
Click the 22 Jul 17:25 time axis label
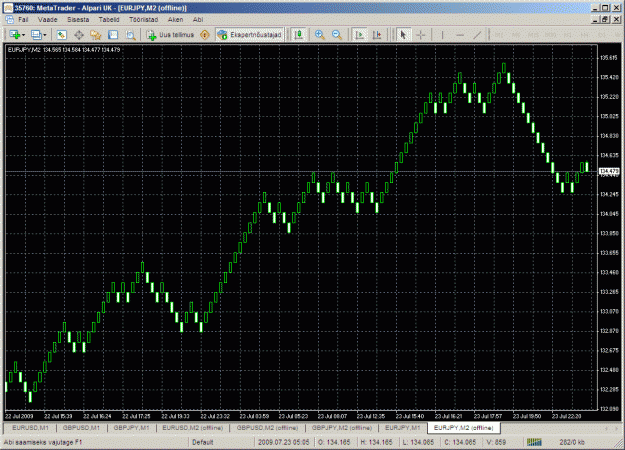[136, 416]
